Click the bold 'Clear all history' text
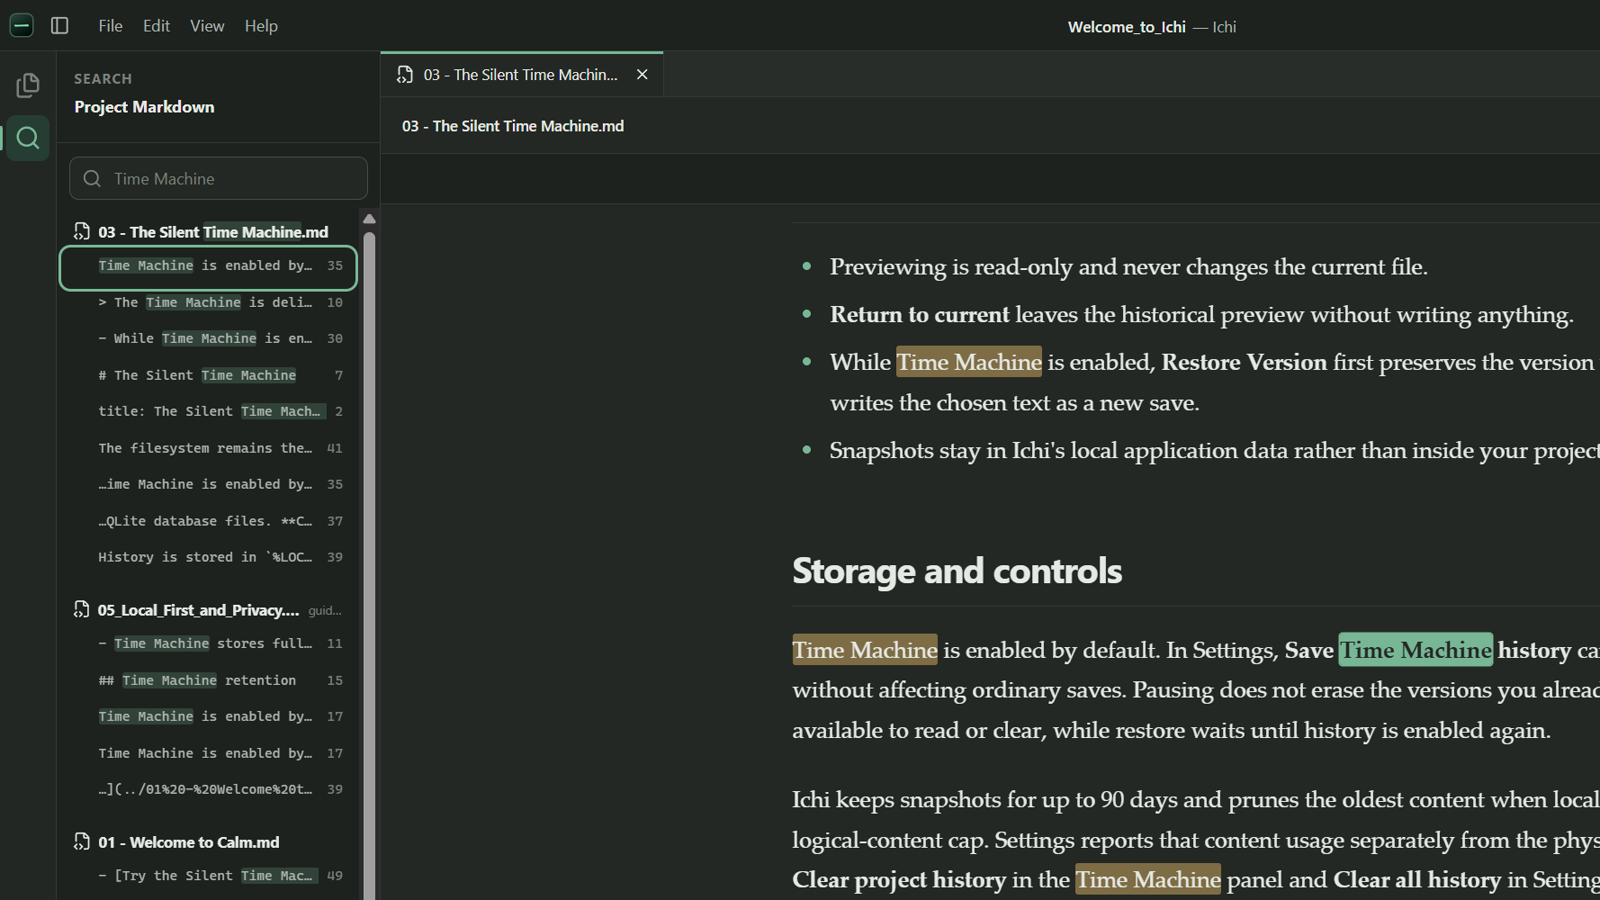The width and height of the screenshot is (1600, 900). tap(1417, 880)
